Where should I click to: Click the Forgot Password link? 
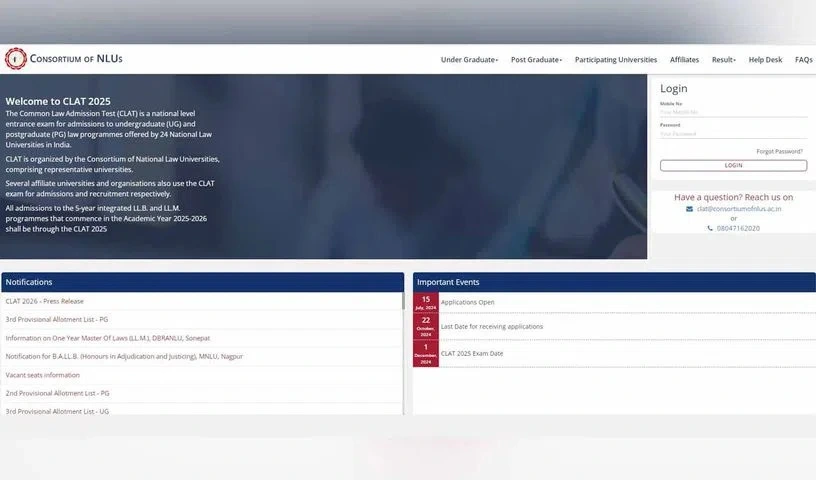coord(779,151)
